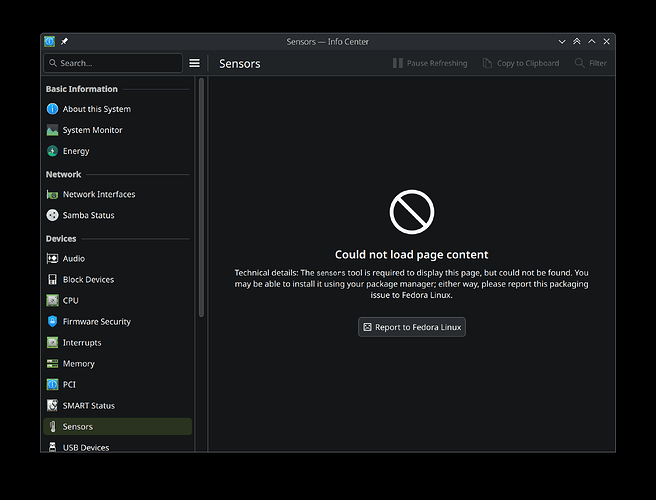Toggle the pin window icon
Image resolution: width=656 pixels, height=500 pixels.
(64, 41)
